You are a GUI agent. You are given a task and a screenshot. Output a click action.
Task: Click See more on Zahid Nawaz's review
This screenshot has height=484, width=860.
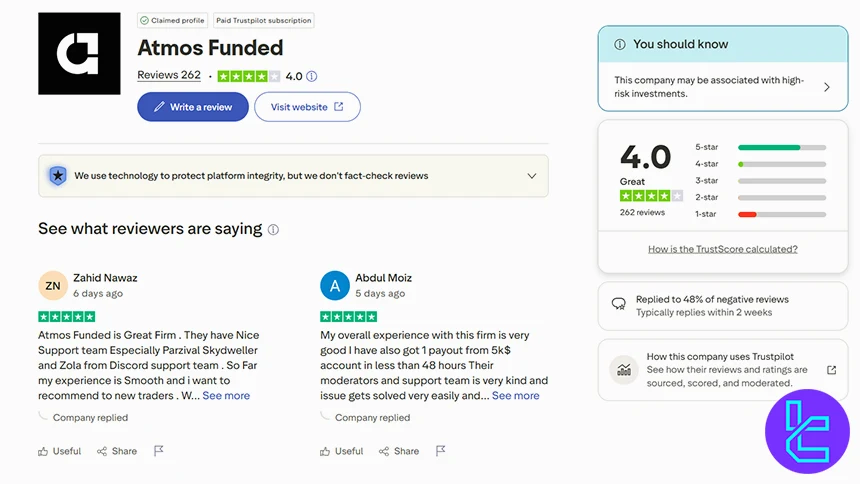point(226,396)
